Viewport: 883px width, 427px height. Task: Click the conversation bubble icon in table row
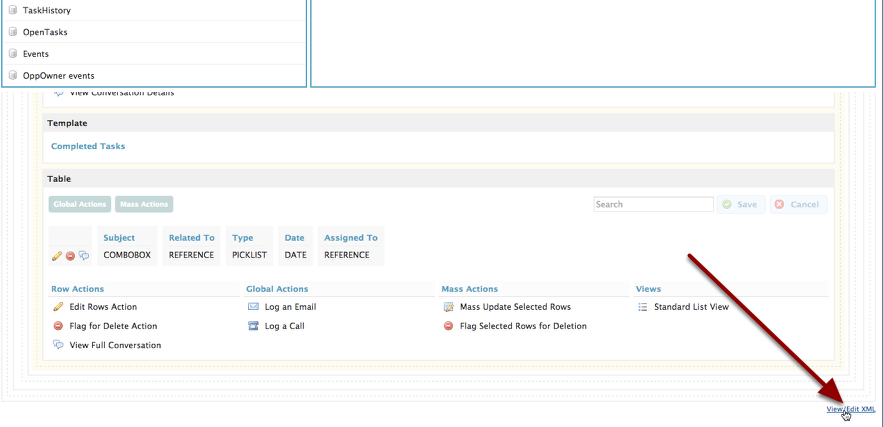pos(83,256)
